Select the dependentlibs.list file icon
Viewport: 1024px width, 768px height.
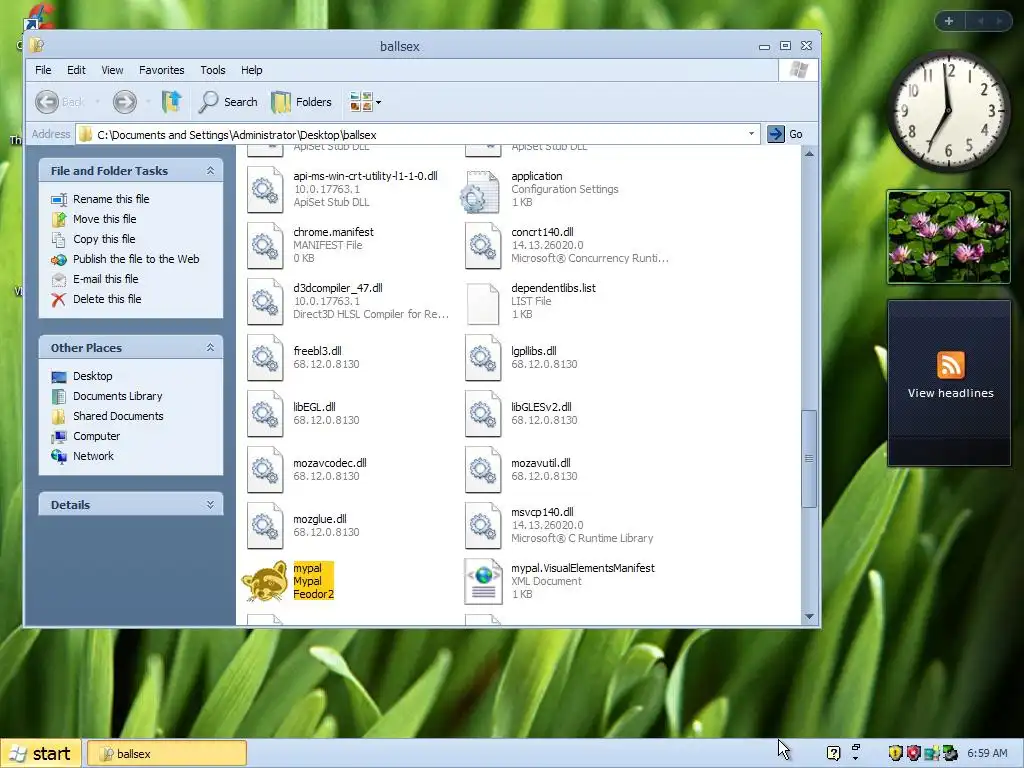tap(483, 303)
